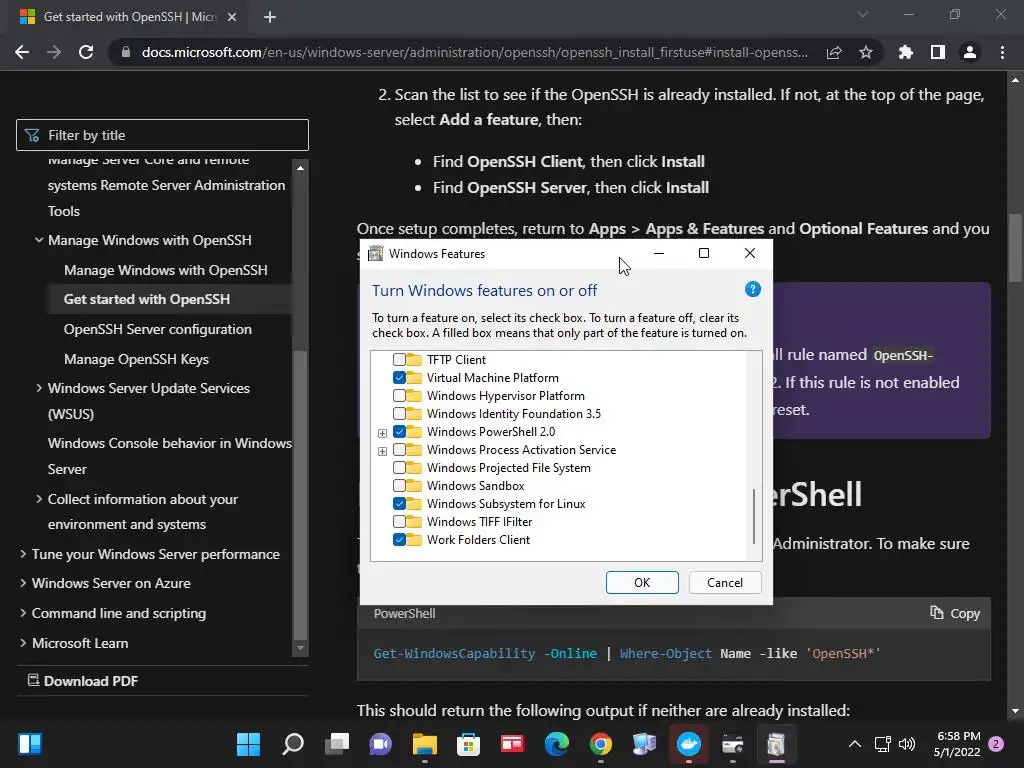
Task: Expand Collect information about your environment
Action: 39,499
